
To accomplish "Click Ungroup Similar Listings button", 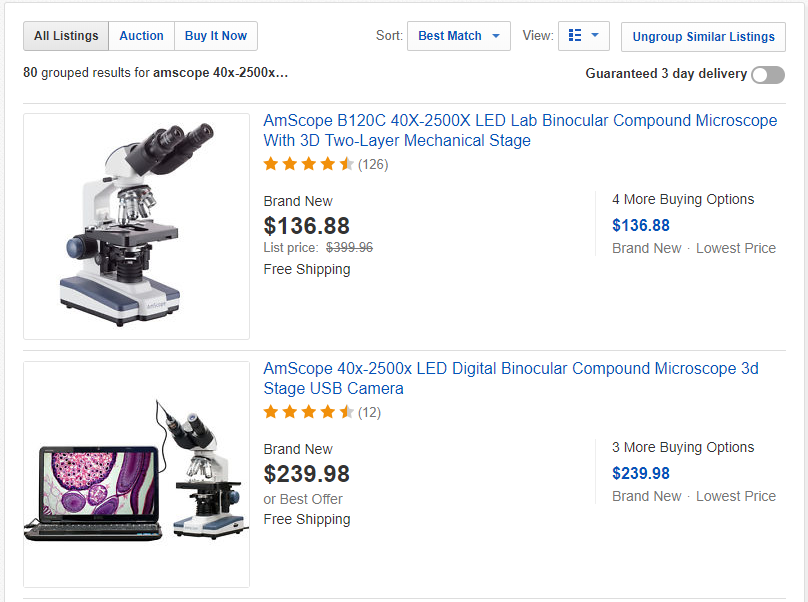I will tap(703, 37).
